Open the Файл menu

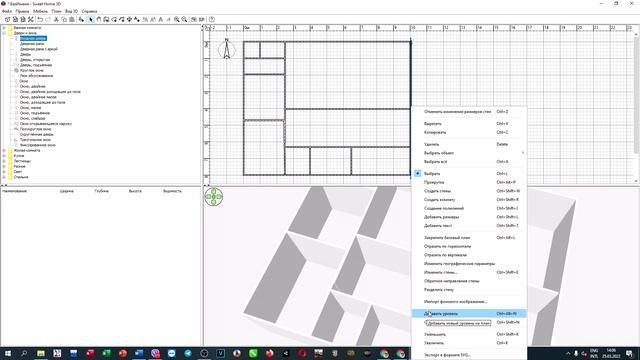[x=7, y=11]
